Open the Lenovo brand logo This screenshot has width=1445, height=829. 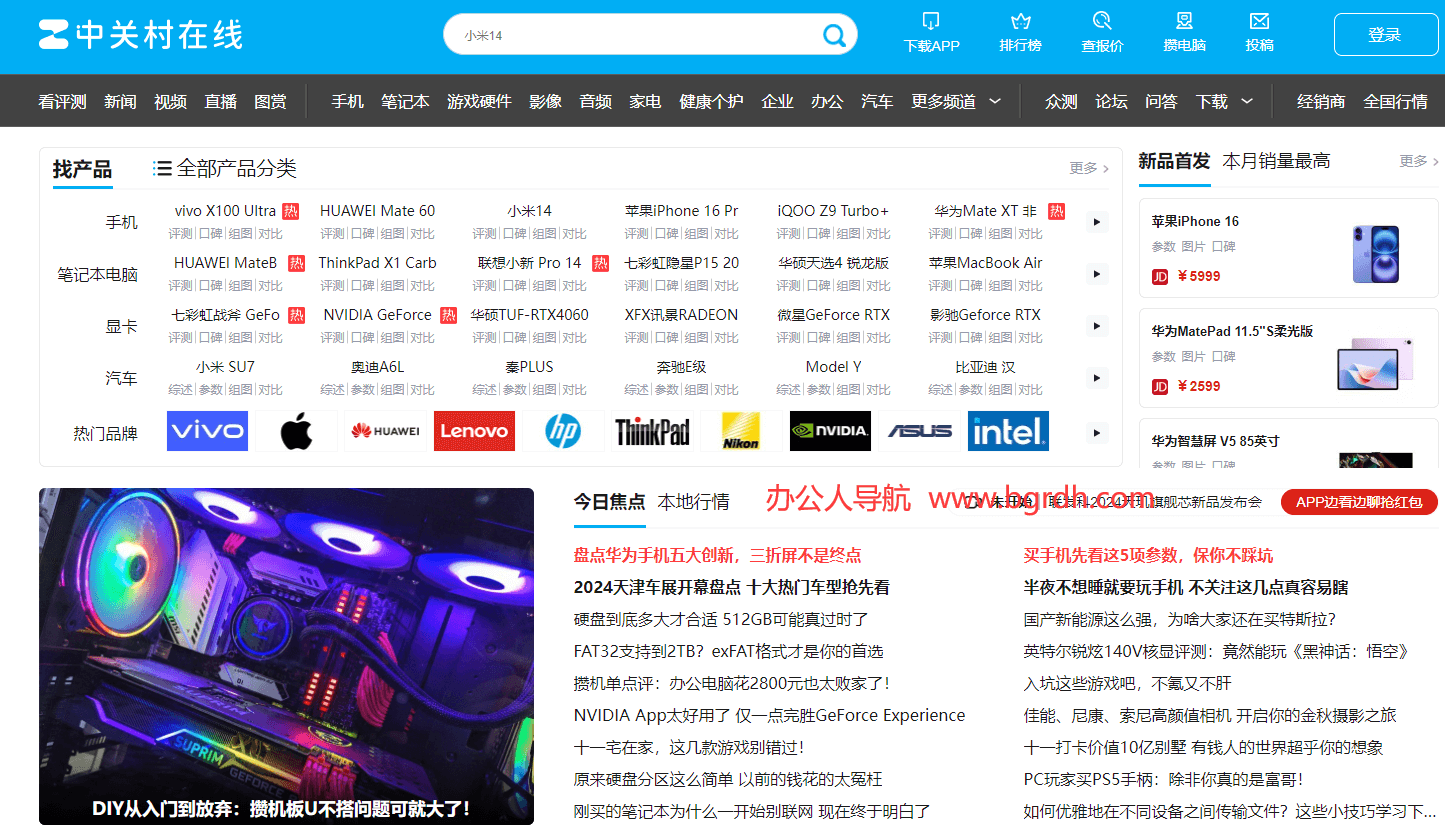pos(474,431)
